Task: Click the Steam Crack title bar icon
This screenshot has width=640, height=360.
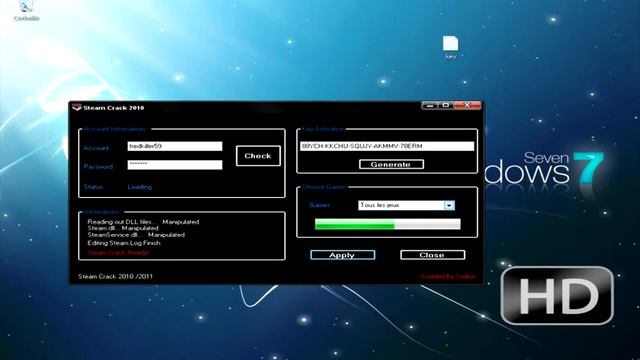Action: point(77,108)
